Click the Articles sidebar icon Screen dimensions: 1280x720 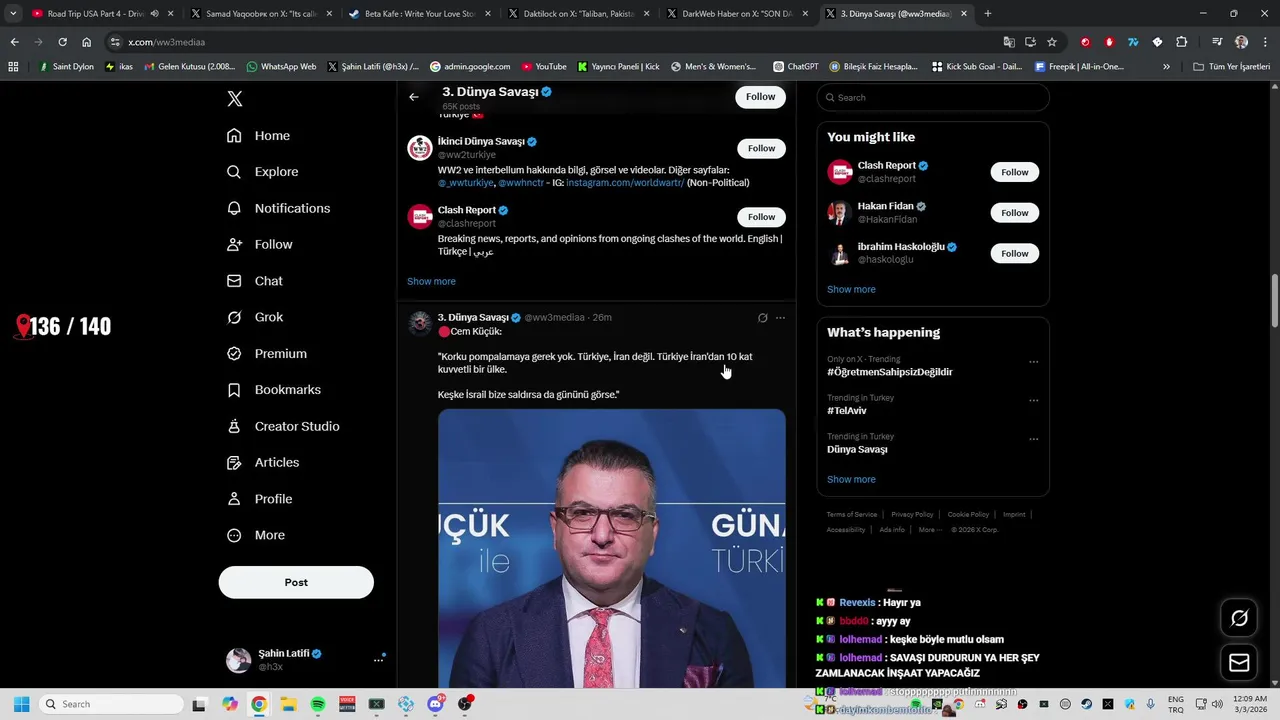tap(234, 463)
